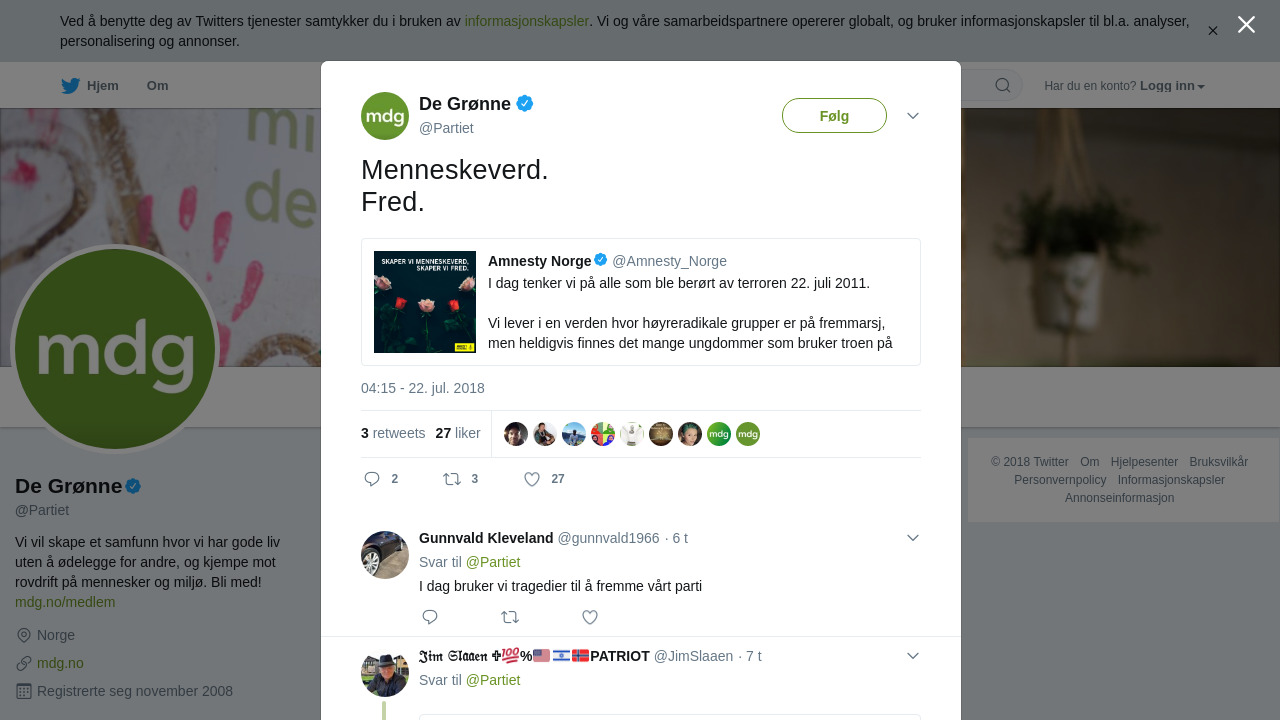Open the Om menu item
The width and height of the screenshot is (1280, 720).
[158, 86]
